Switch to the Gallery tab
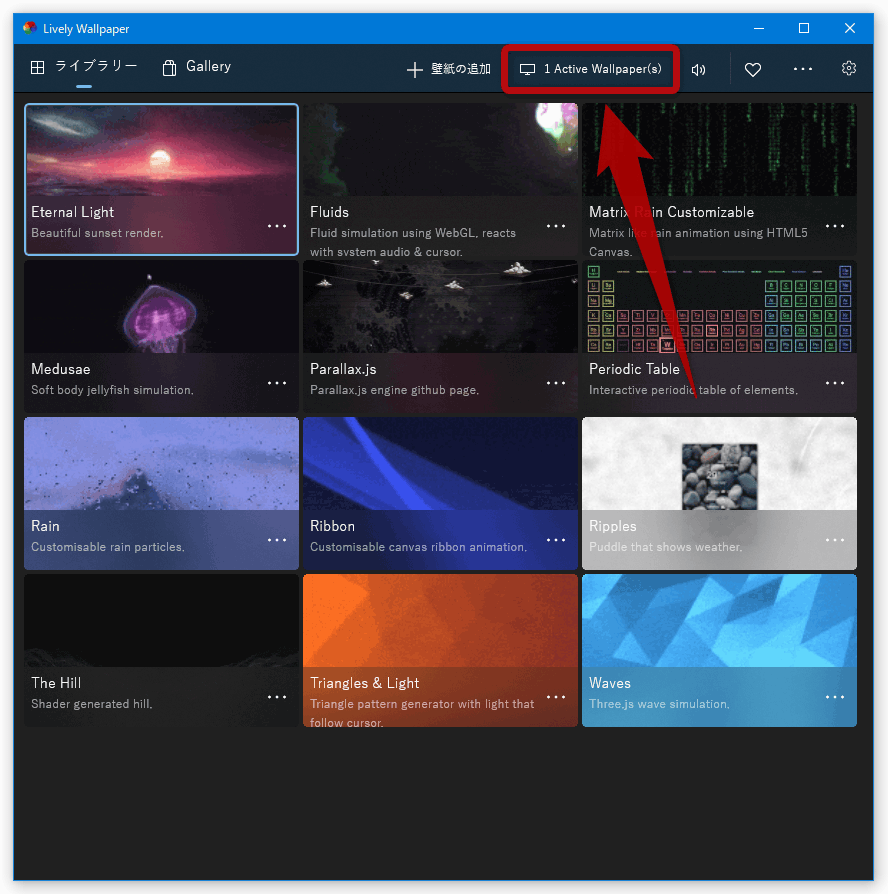Screen dimensions: 888x894 pyautogui.click(x=197, y=67)
